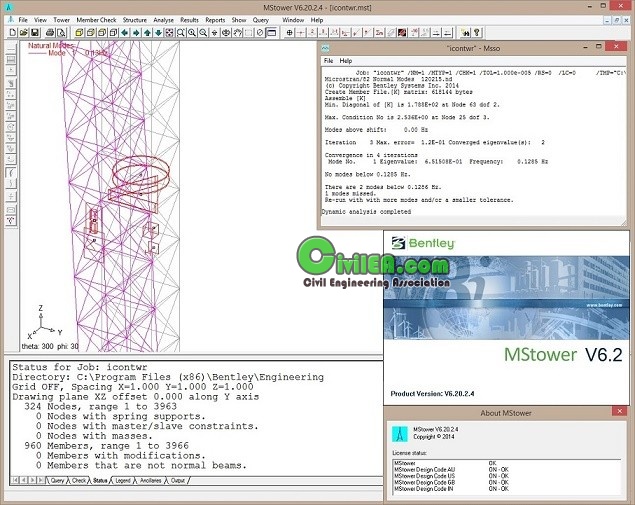Click the window display toggle icon
The height and width of the screenshot is (505, 635).
coord(271,33)
